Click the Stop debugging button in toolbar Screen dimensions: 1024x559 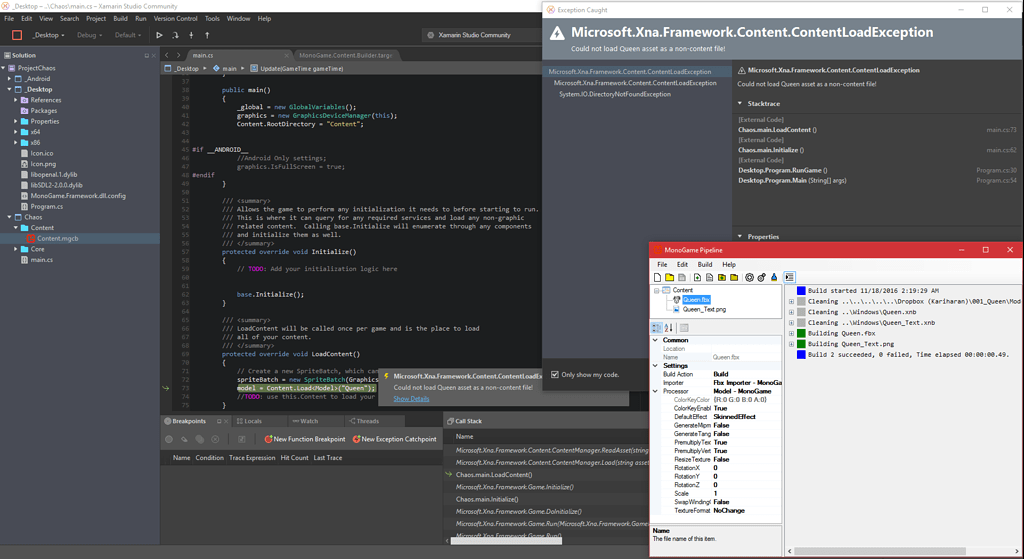[17, 35]
